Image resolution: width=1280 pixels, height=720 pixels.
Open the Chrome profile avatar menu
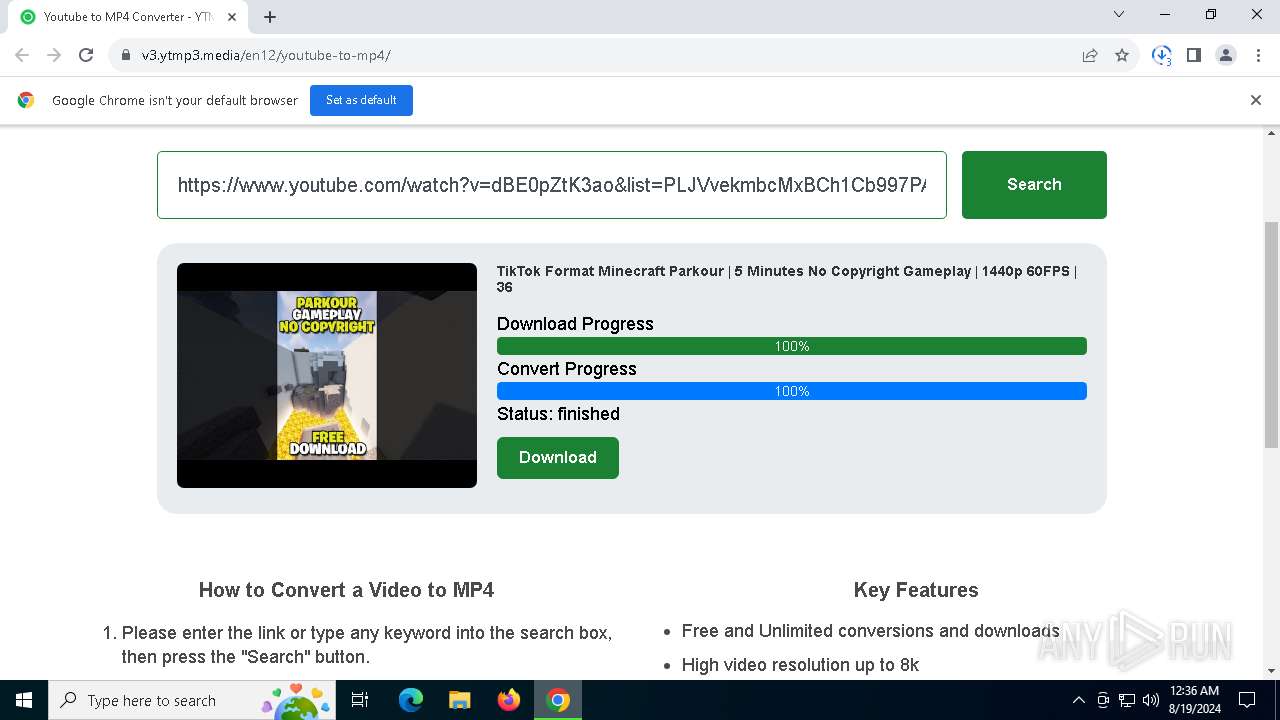1226,55
